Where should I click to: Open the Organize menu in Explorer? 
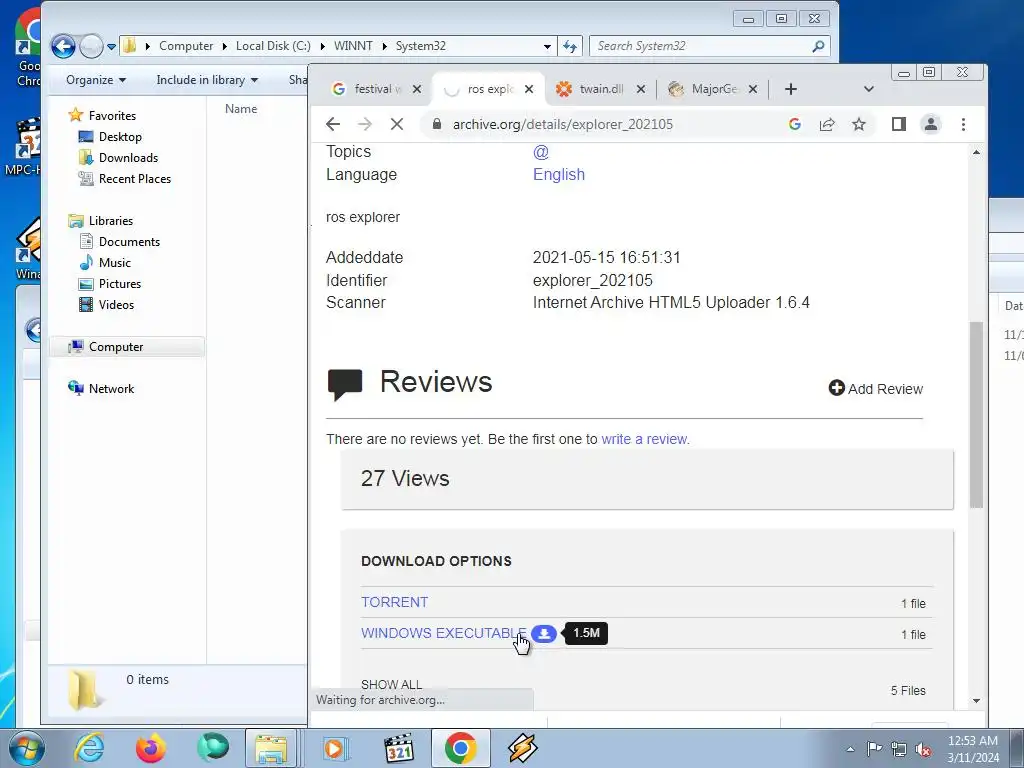point(96,80)
